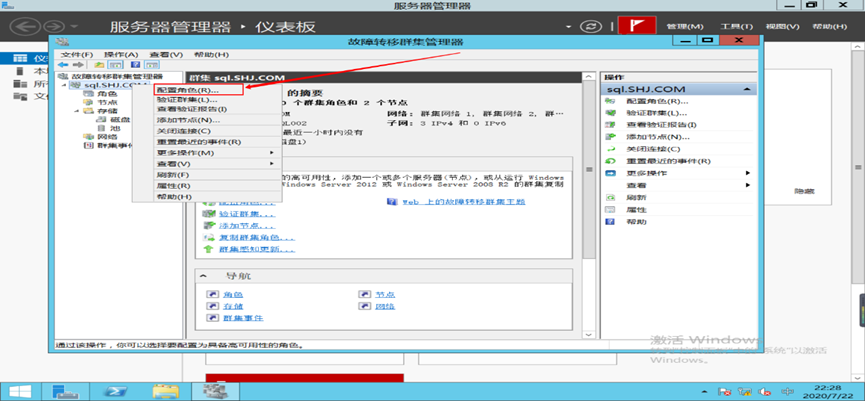Click the 复制群集角色... link text
This screenshot has width=865, height=401.
point(257,238)
